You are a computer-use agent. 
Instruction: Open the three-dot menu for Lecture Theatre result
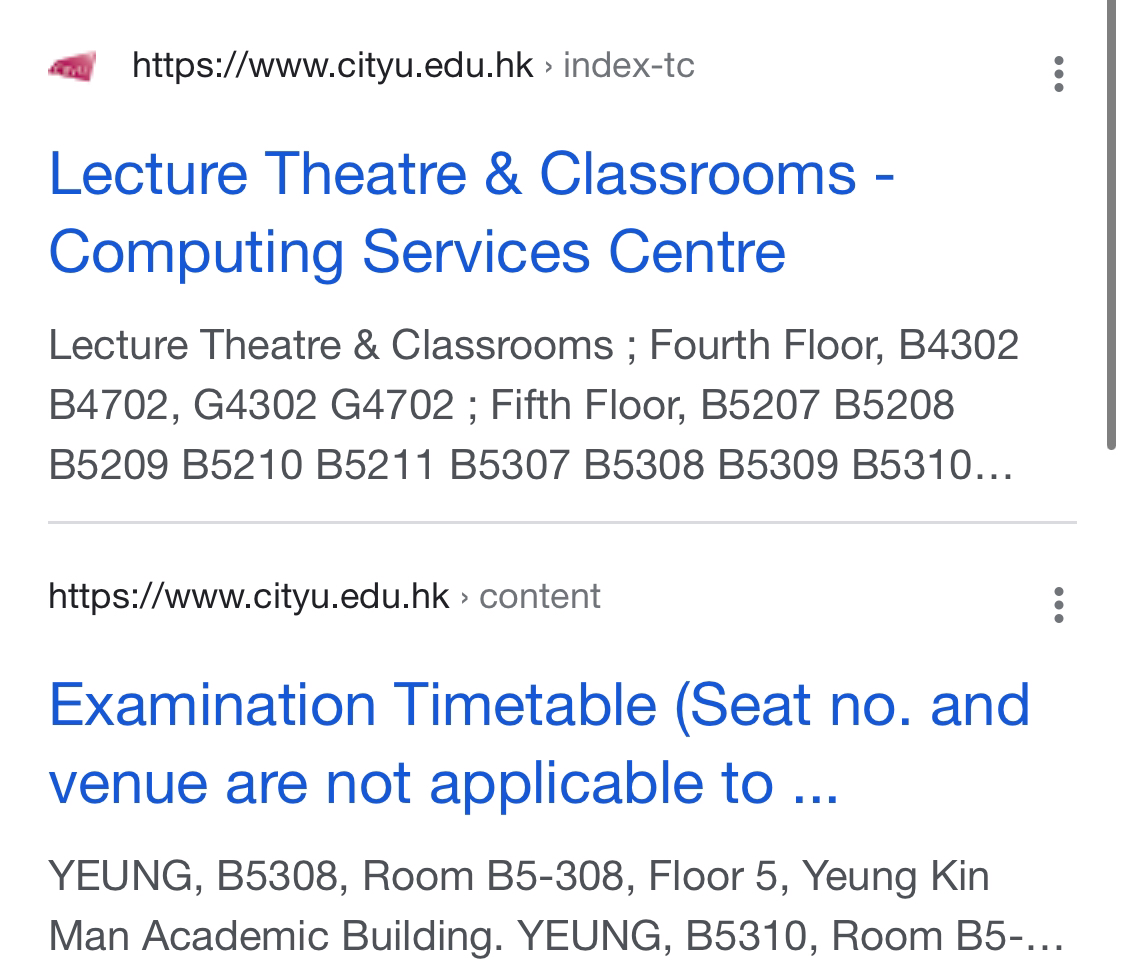(x=1058, y=74)
